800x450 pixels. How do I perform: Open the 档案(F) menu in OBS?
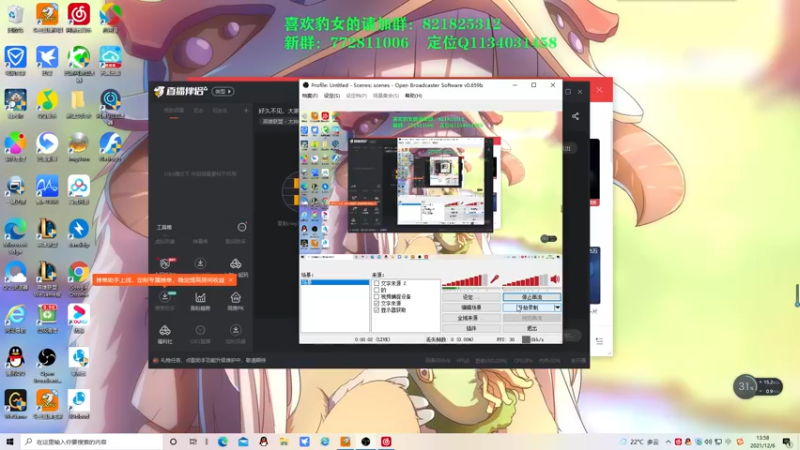[310, 95]
